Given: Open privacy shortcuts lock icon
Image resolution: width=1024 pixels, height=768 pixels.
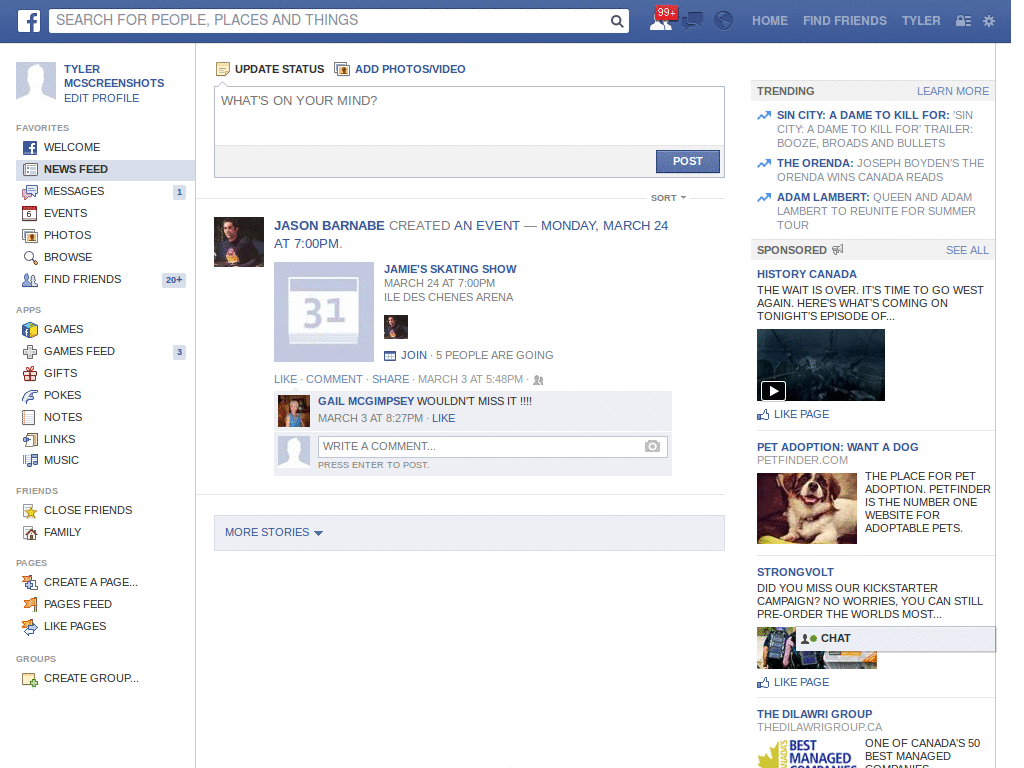Looking at the screenshot, I should point(963,21).
